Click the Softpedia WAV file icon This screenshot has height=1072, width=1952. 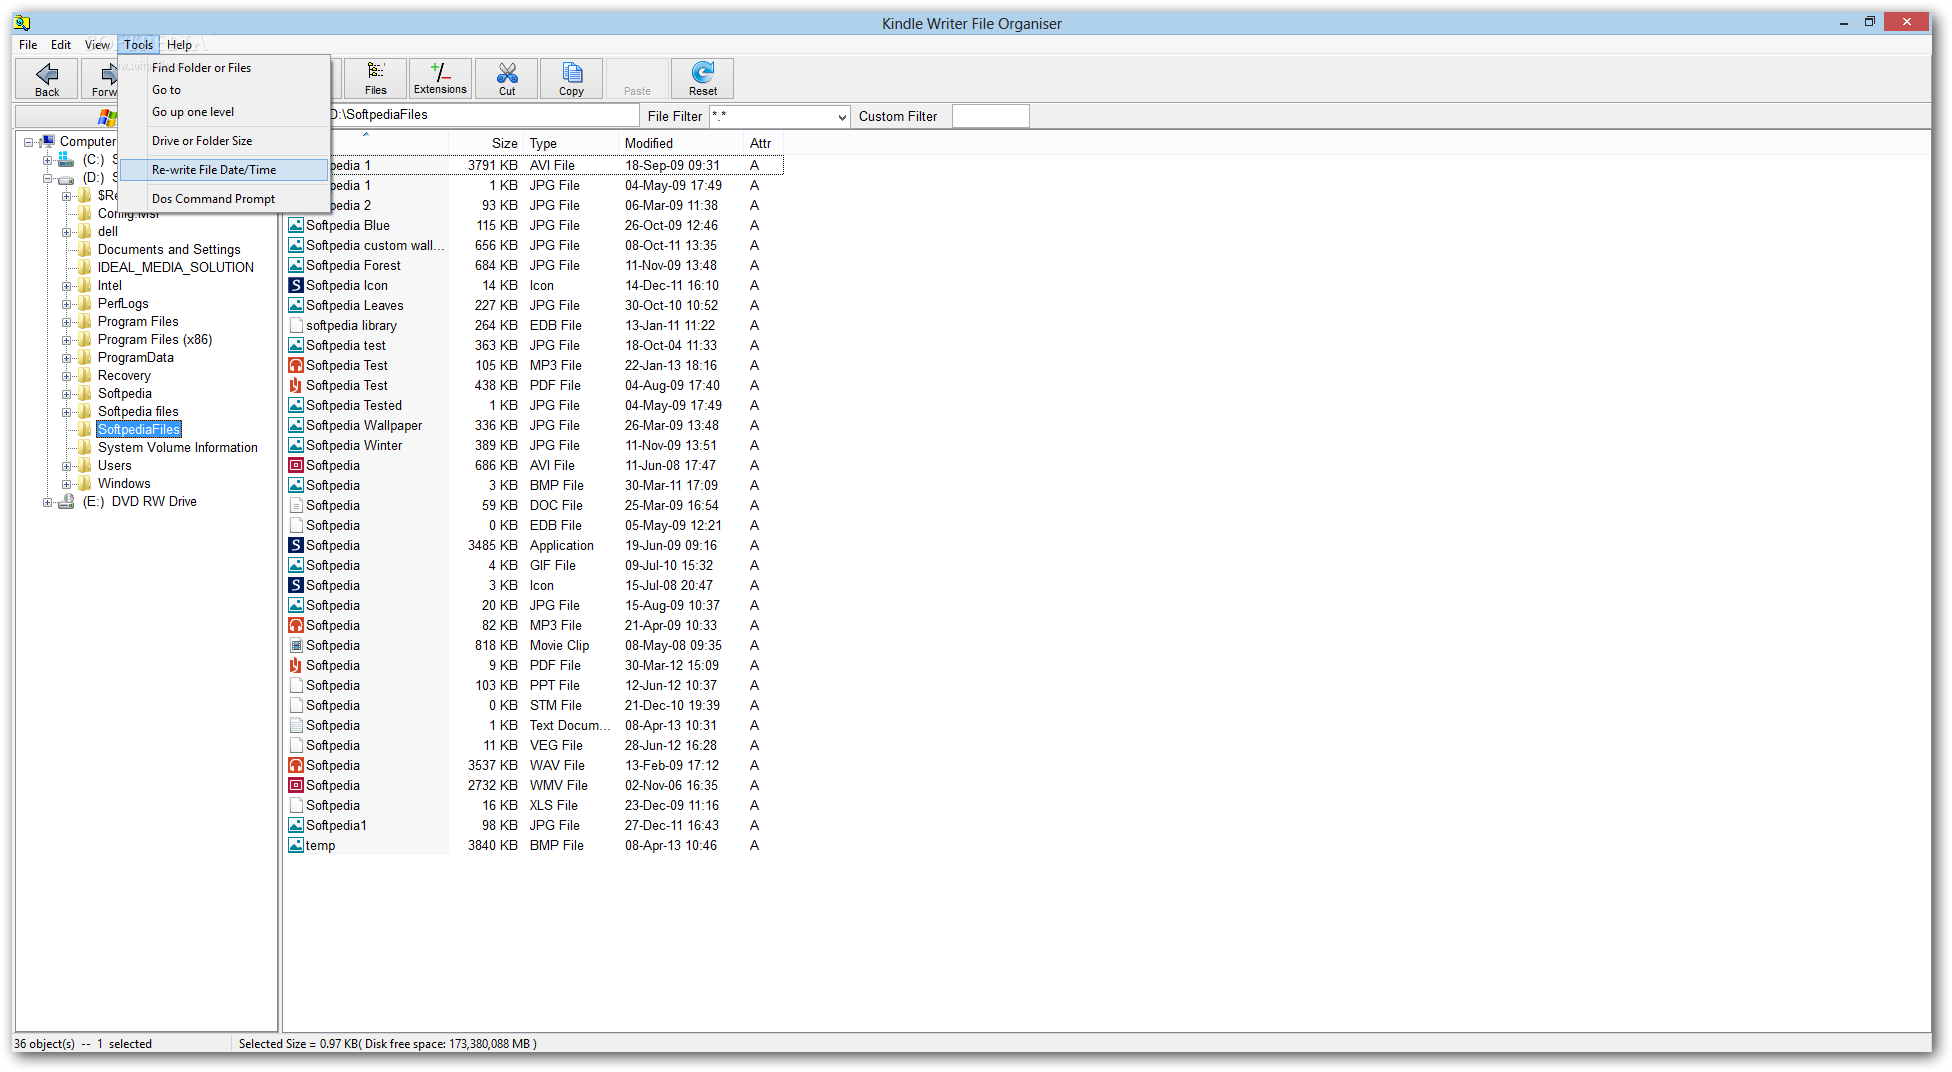click(296, 766)
